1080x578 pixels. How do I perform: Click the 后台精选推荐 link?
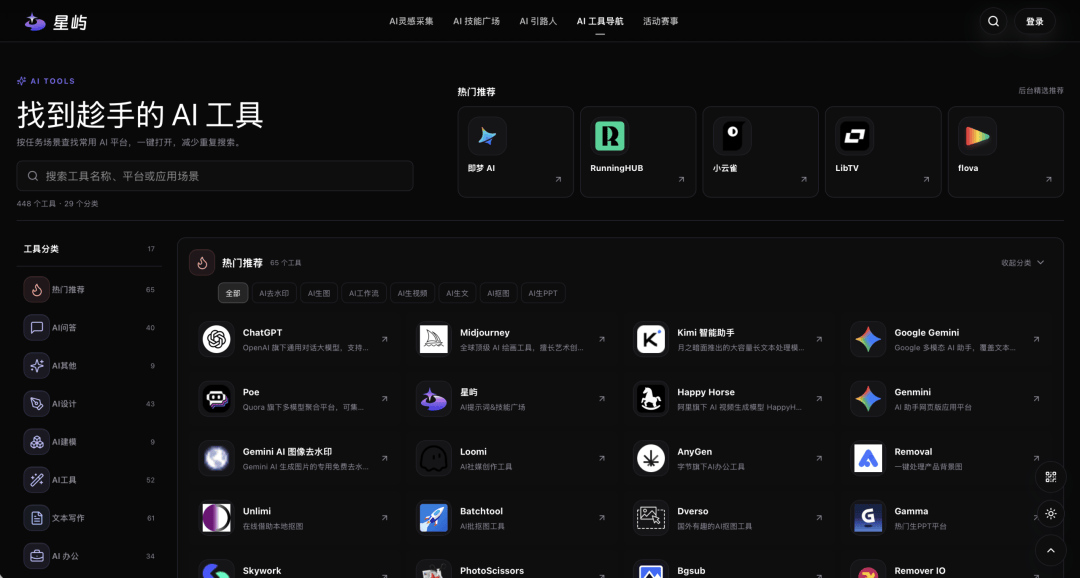click(1041, 91)
